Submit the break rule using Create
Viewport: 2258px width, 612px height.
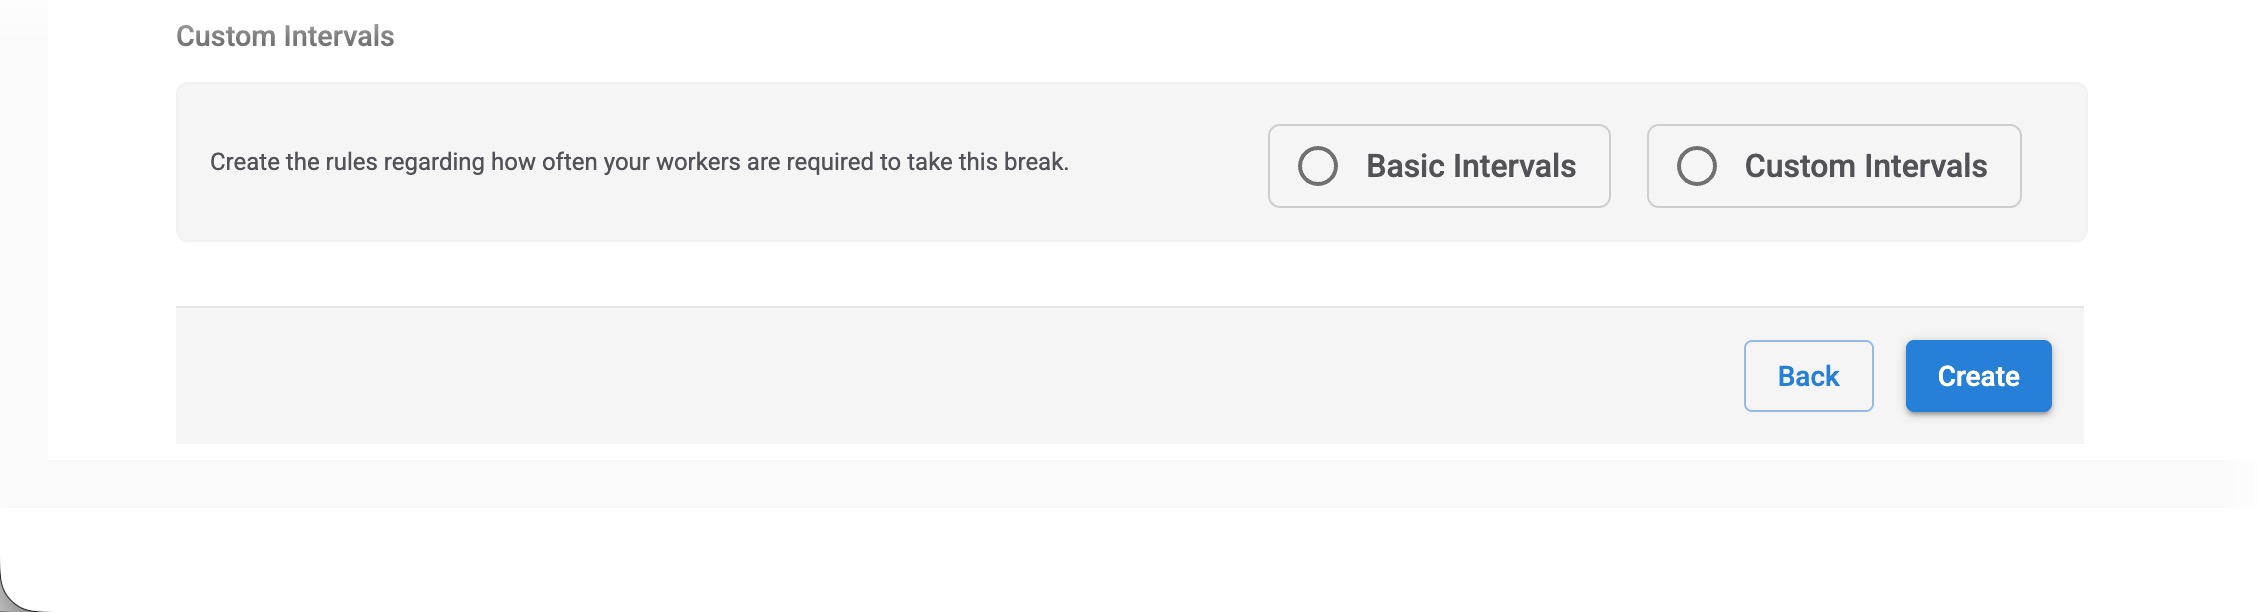[1978, 376]
